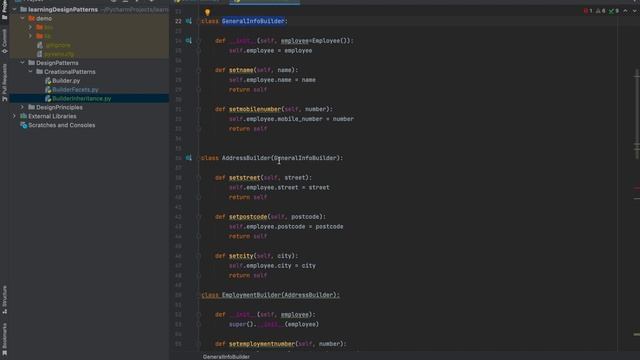Viewport: 640px width, 360px height.
Task: Click the yellow lightbulb intention icon
Action: (x=207, y=13)
